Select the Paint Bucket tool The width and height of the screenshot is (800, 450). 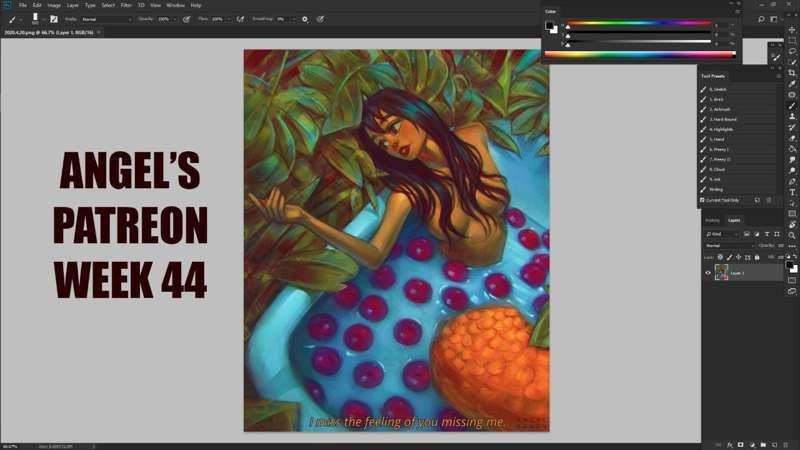click(792, 149)
